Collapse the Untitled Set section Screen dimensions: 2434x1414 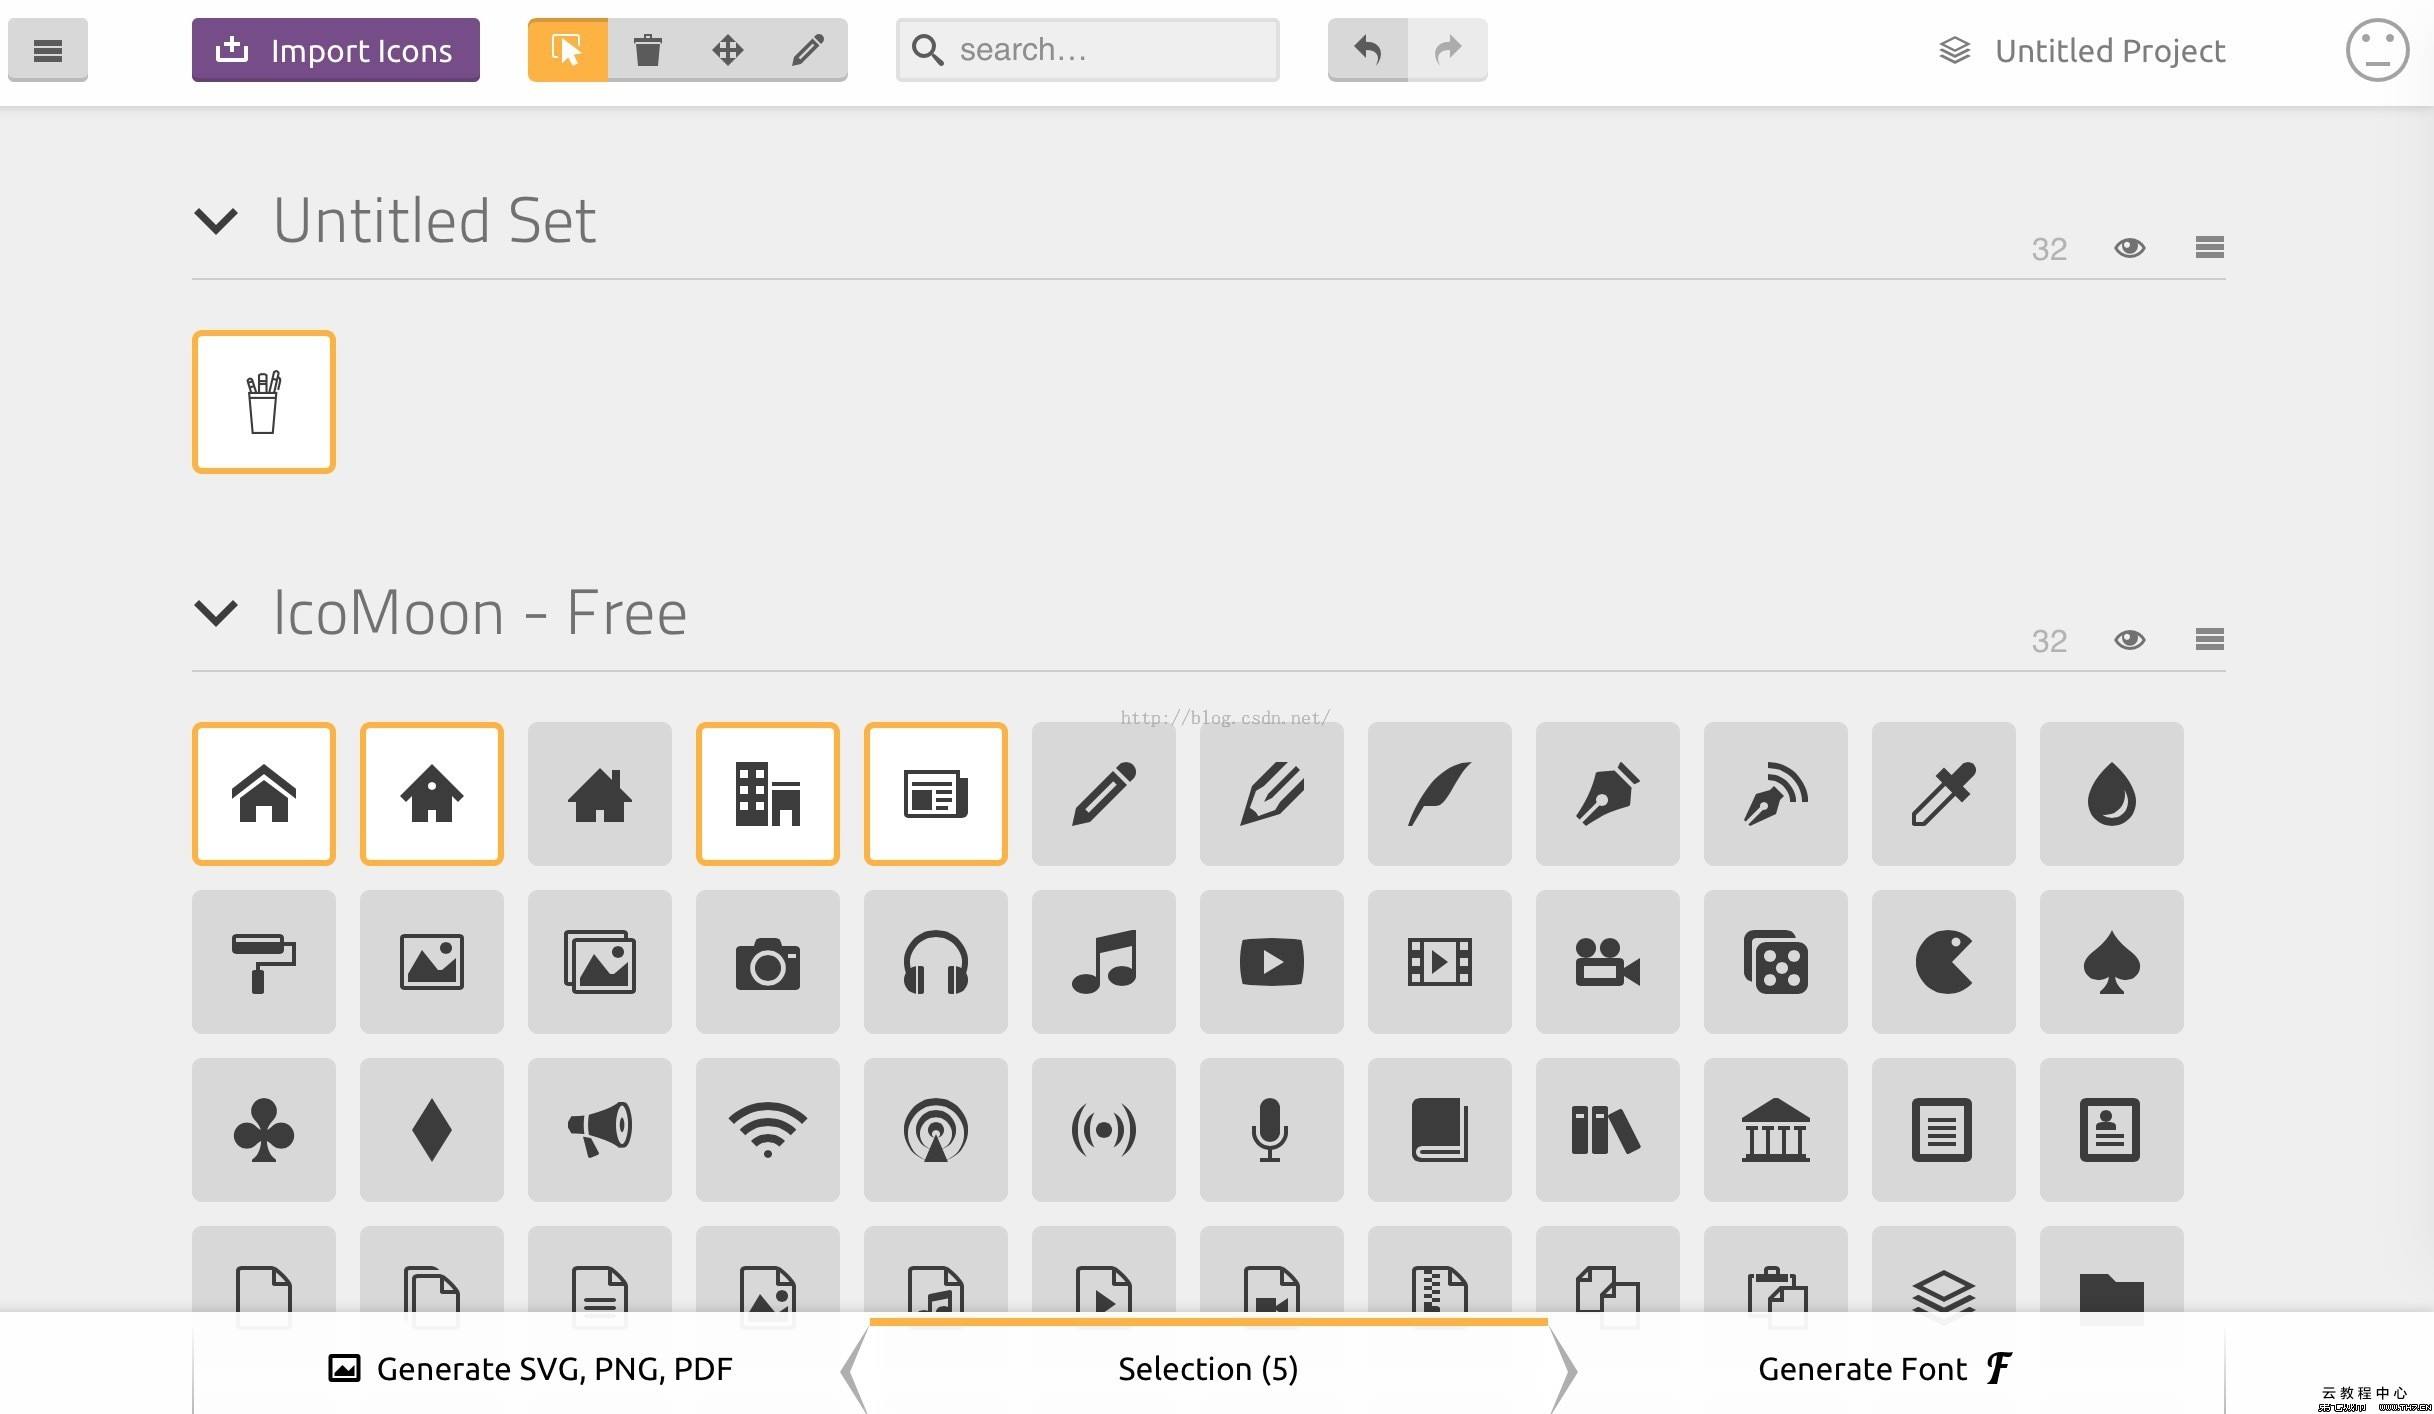[x=215, y=219]
